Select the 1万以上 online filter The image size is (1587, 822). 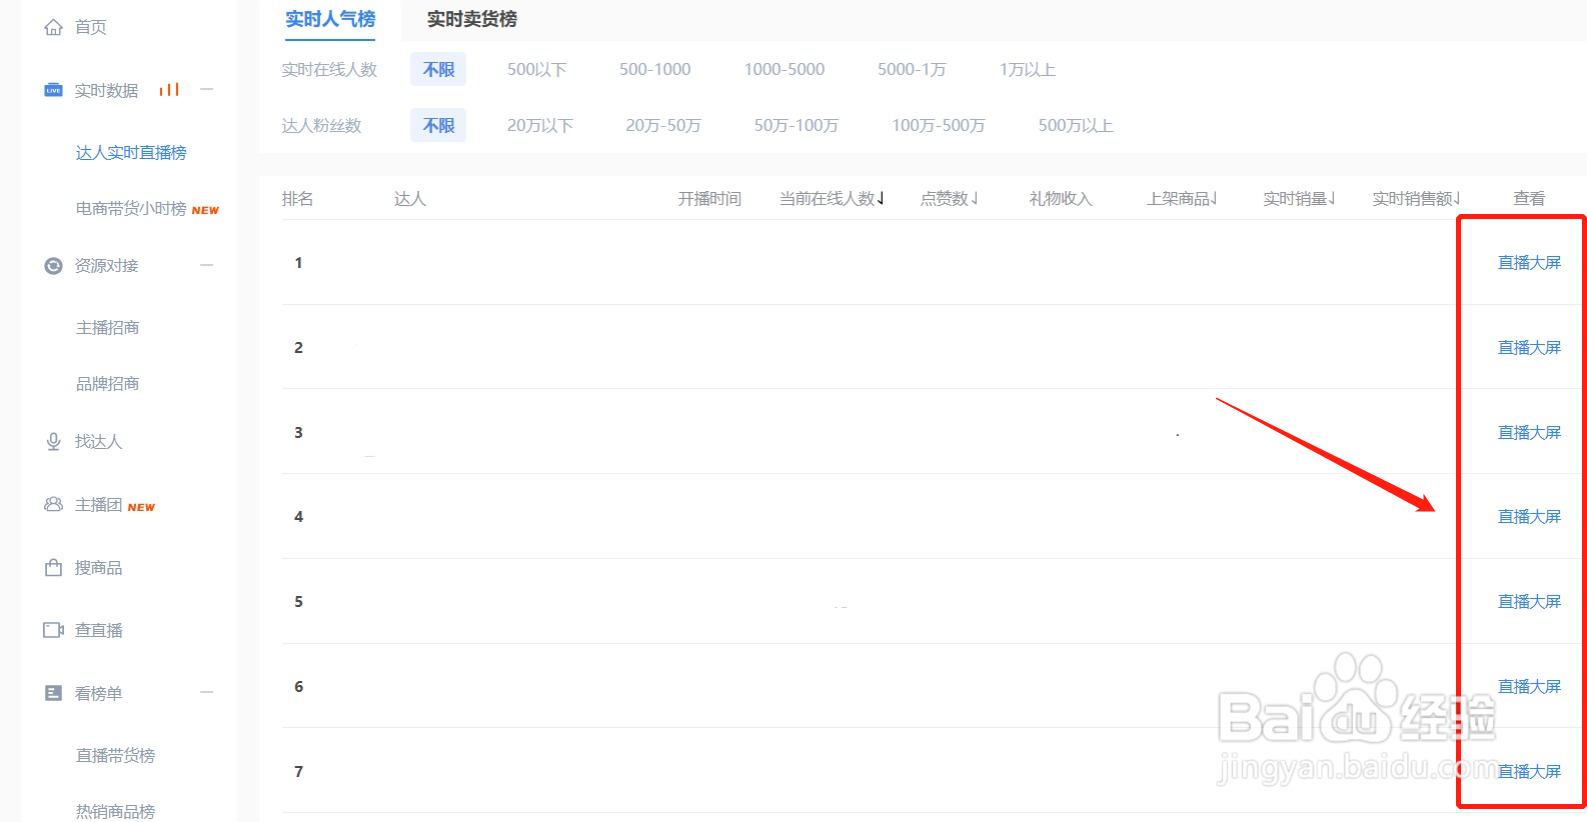[1027, 70]
